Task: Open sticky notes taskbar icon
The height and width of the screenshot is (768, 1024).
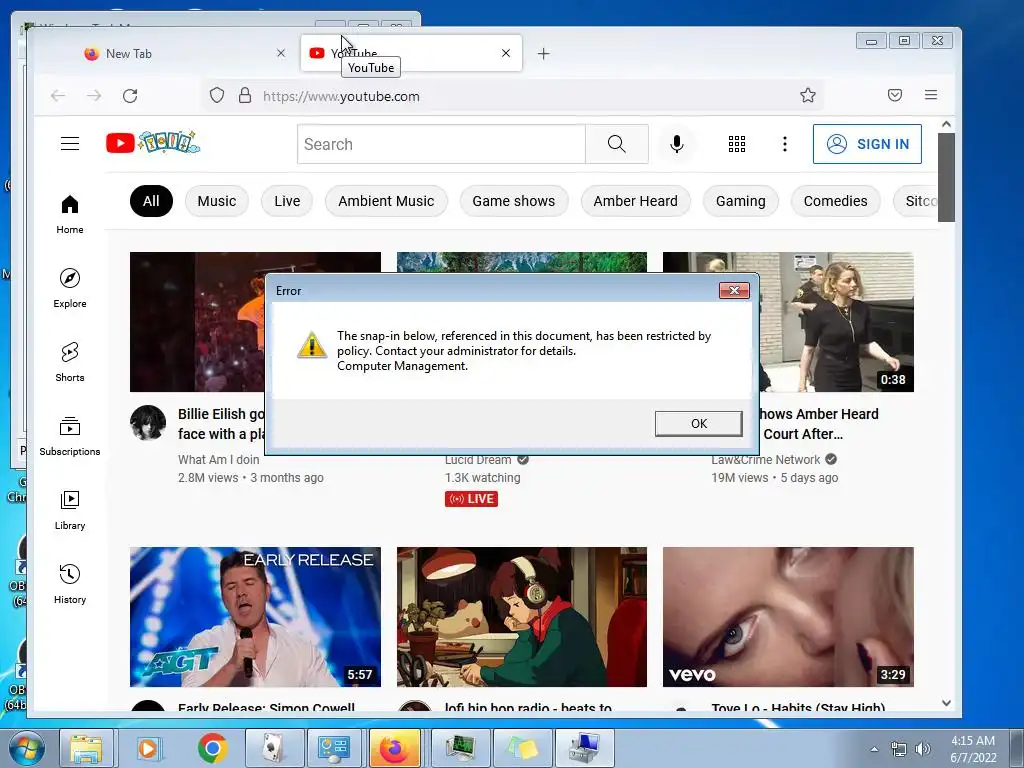Action: coord(522,748)
